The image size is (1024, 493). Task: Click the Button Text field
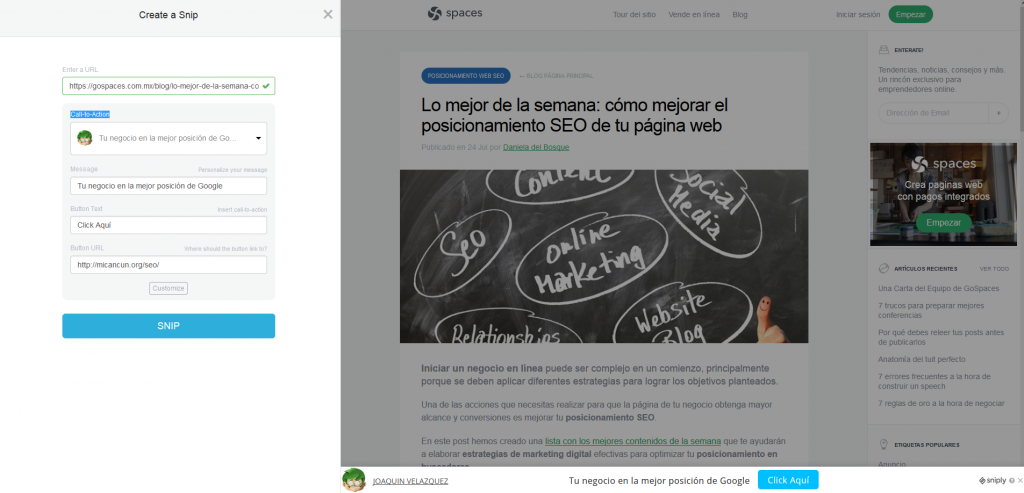coord(168,225)
